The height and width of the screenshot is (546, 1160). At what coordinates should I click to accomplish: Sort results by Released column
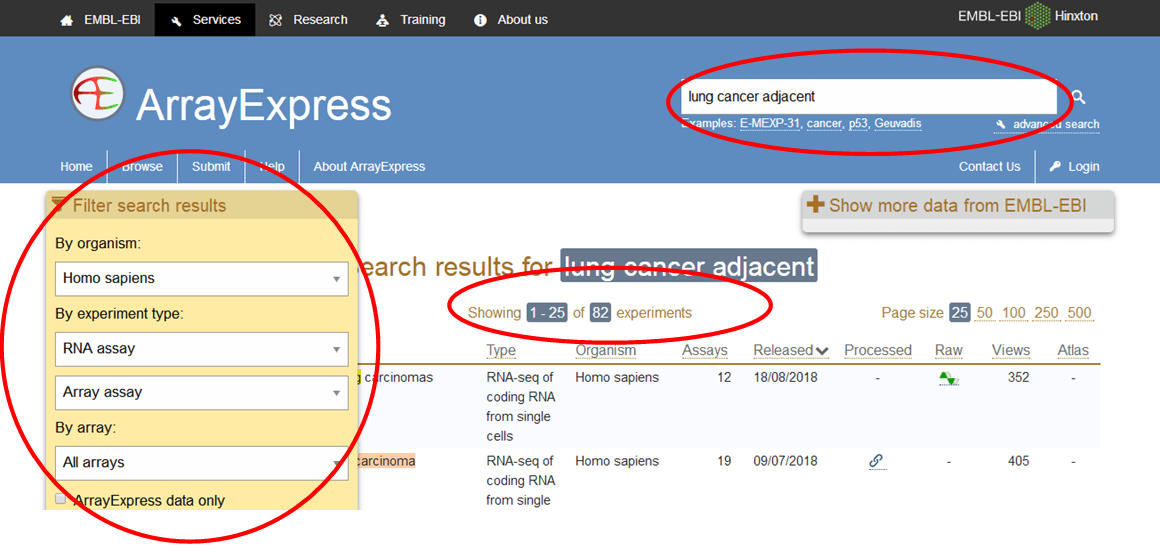(790, 350)
